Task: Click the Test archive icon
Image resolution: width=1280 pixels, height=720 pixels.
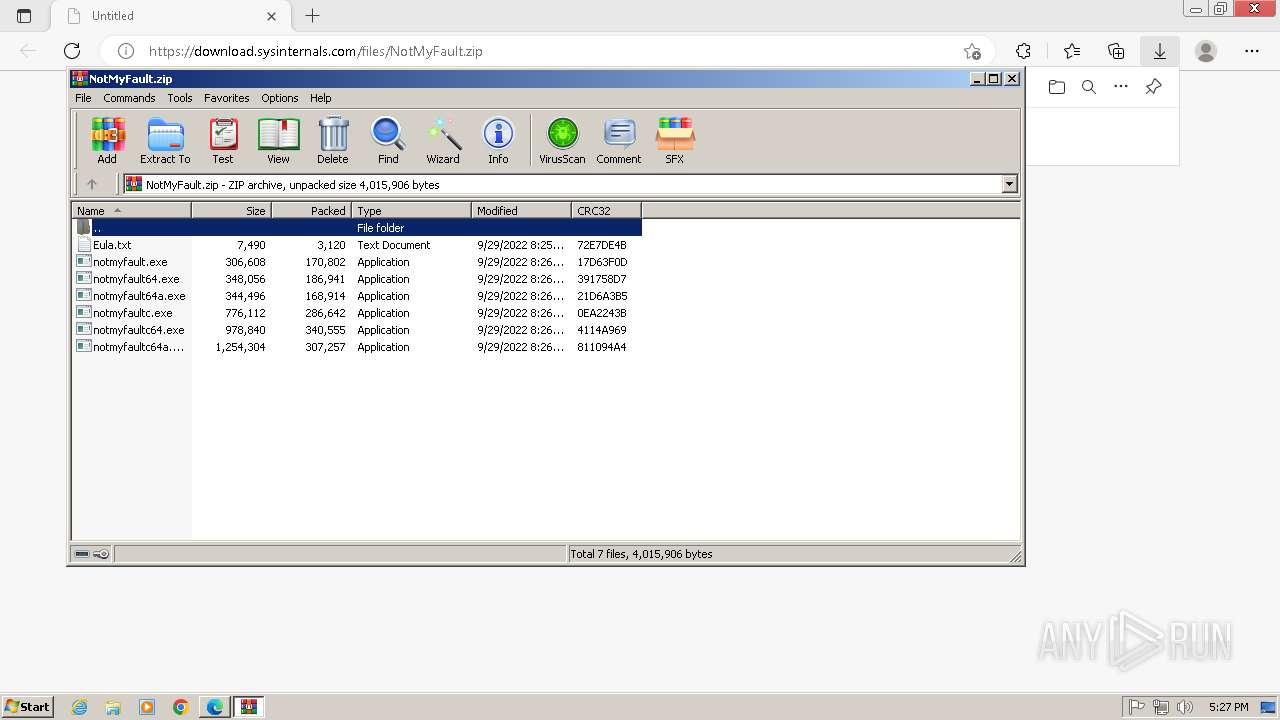Action: 222,140
